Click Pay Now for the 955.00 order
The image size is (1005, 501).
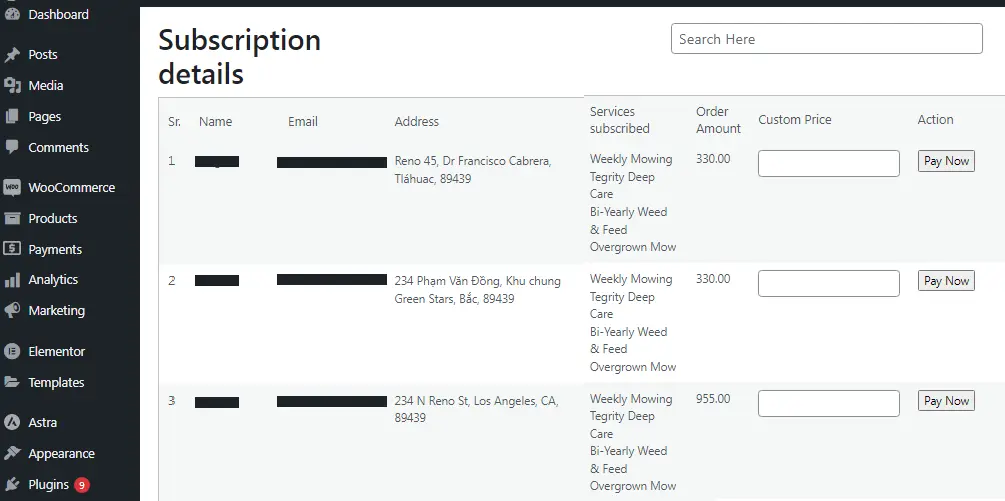(x=946, y=401)
